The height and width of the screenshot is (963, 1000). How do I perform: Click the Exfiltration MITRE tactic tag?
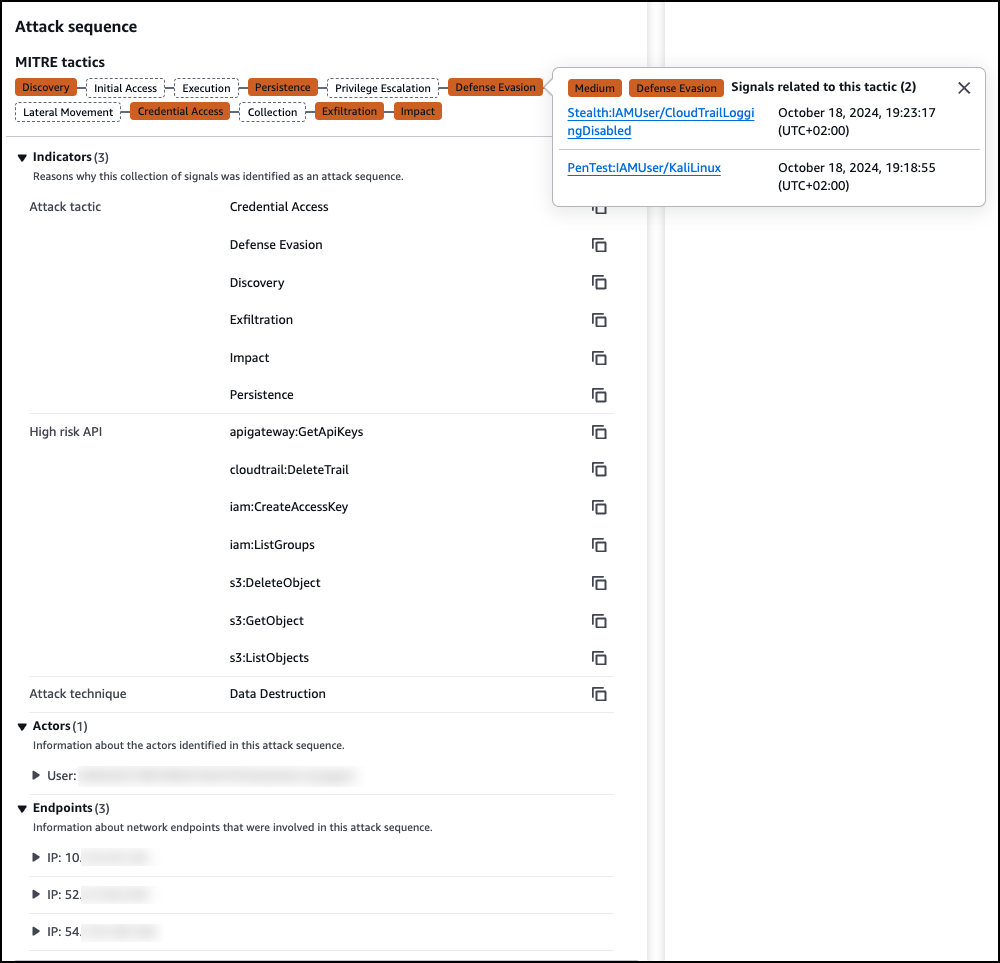(x=349, y=112)
